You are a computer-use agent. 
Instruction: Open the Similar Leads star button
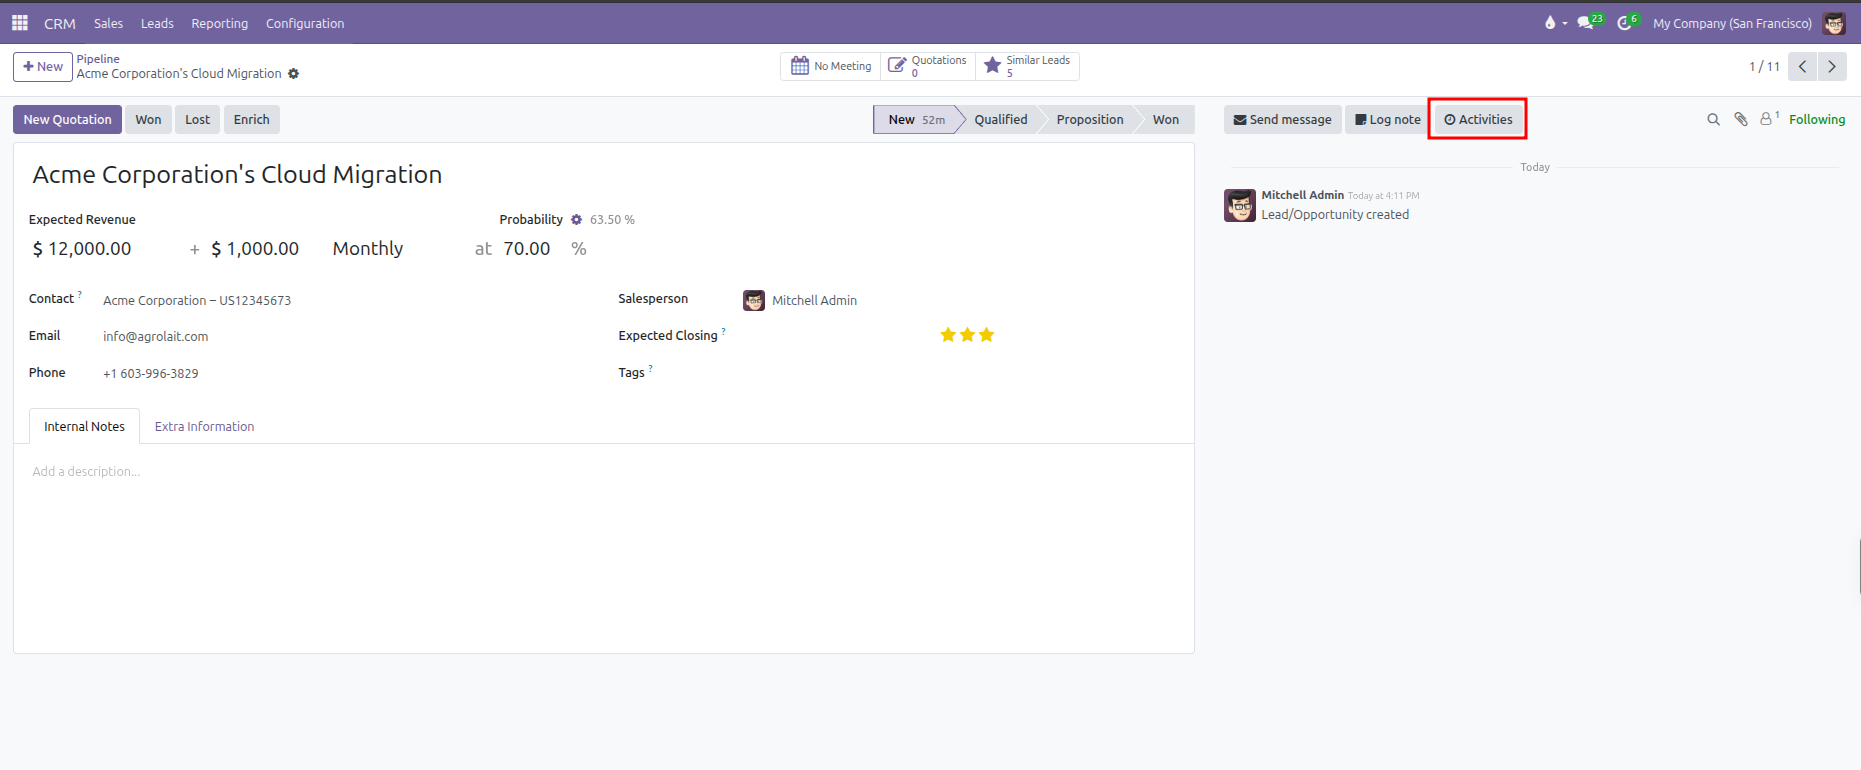[1027, 66]
